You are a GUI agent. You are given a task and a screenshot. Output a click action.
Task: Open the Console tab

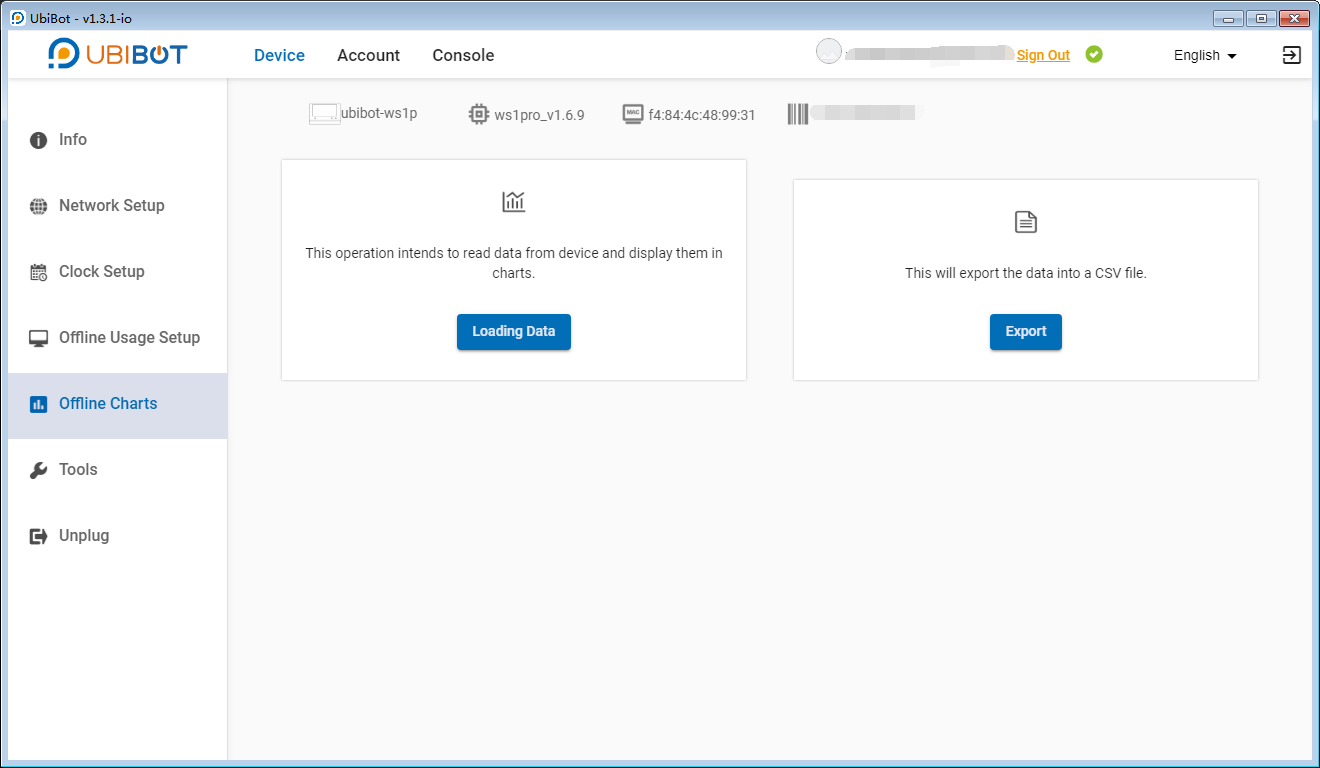point(463,55)
